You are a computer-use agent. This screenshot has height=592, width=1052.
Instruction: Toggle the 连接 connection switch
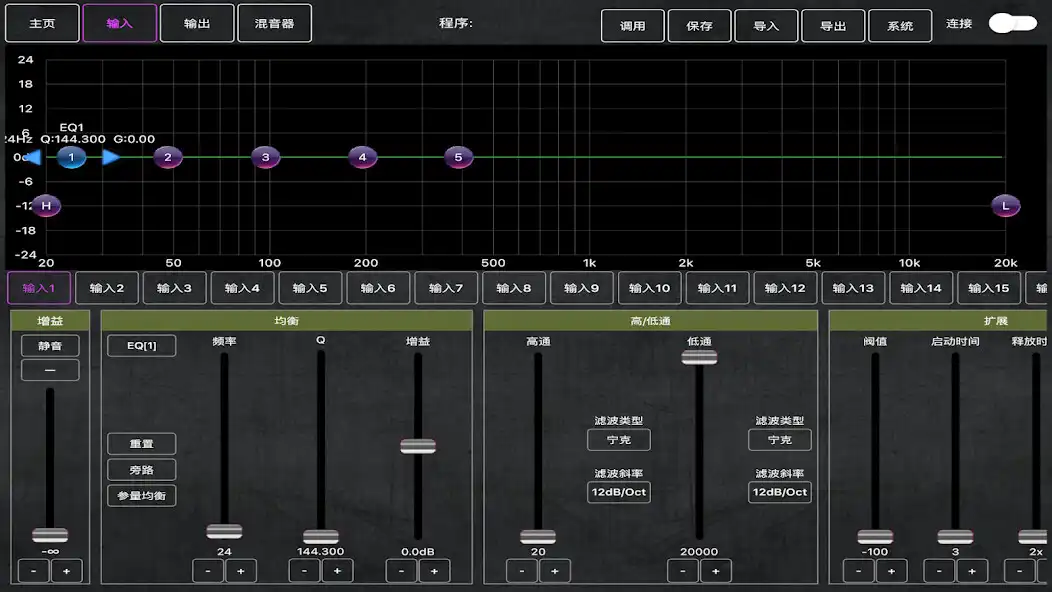point(1013,23)
